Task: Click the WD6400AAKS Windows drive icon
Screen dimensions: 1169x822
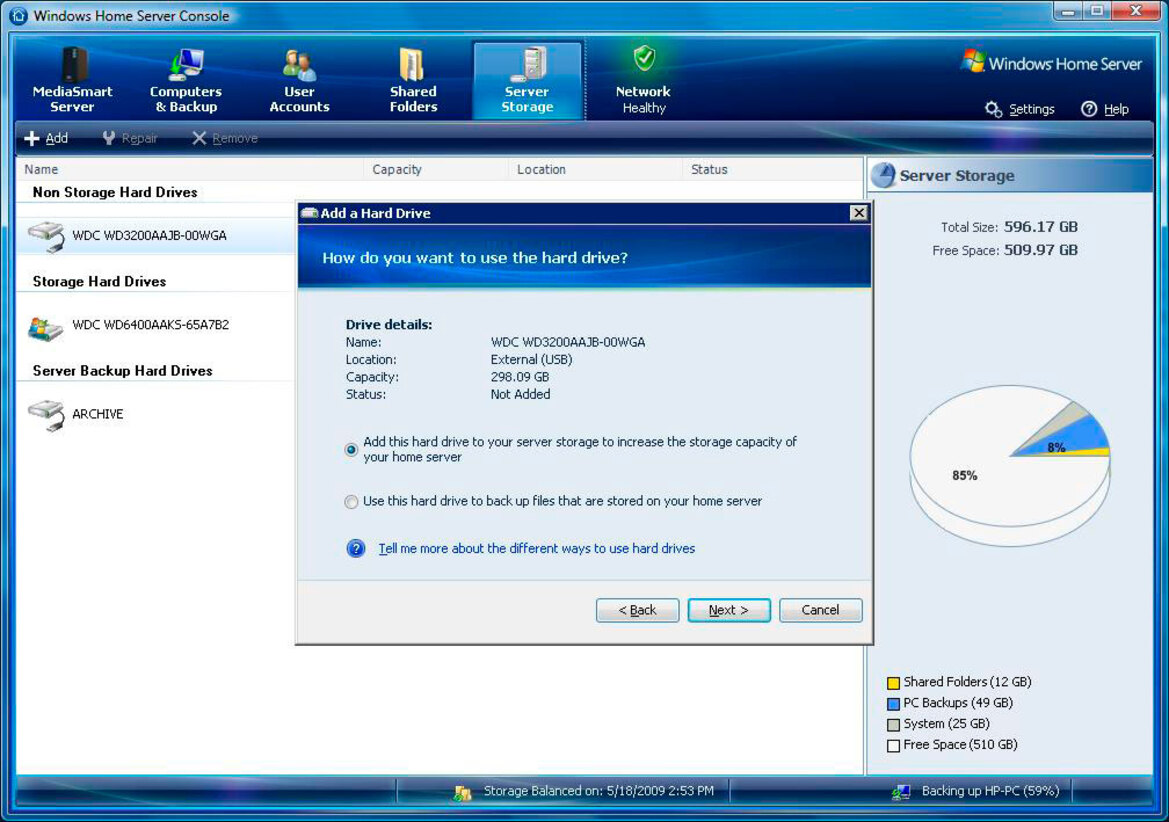Action: point(45,328)
